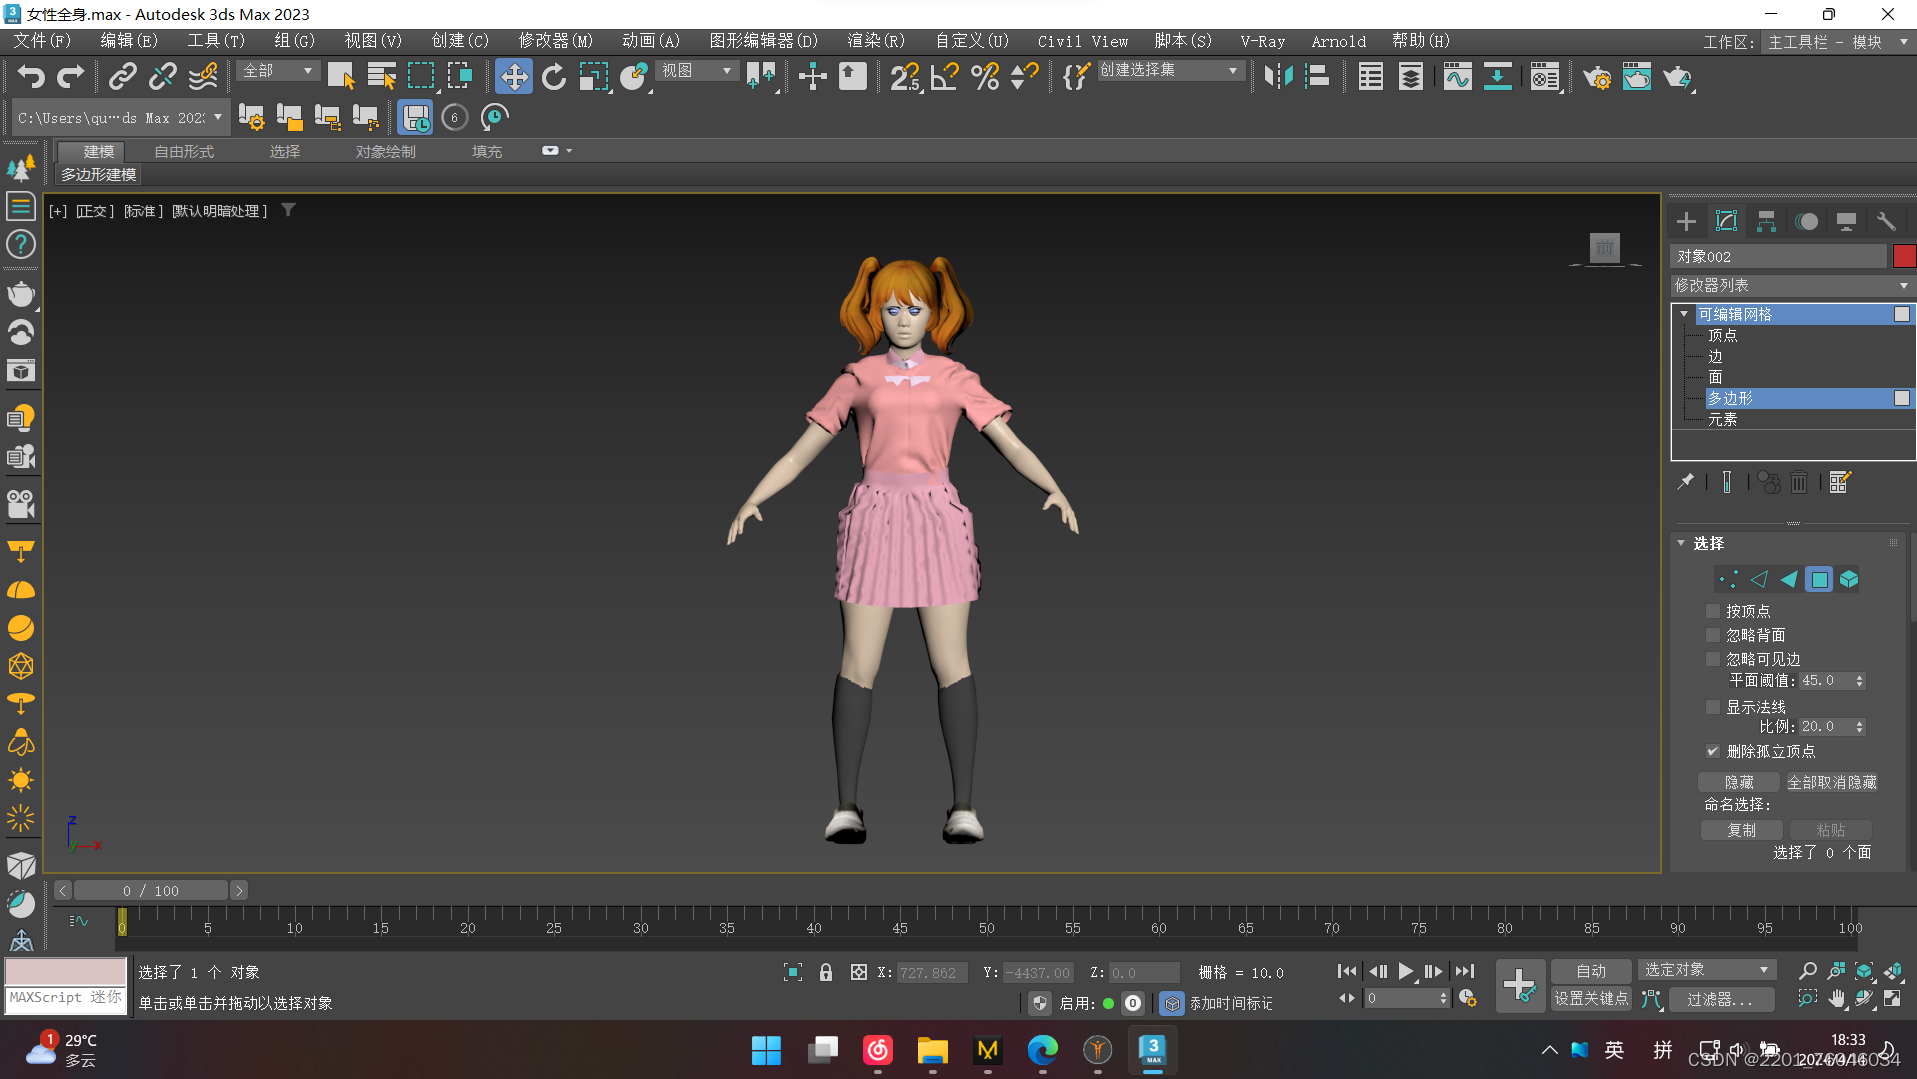Image resolution: width=1917 pixels, height=1079 pixels.
Task: Enable the 忽略背面 checkbox
Action: coord(1713,635)
